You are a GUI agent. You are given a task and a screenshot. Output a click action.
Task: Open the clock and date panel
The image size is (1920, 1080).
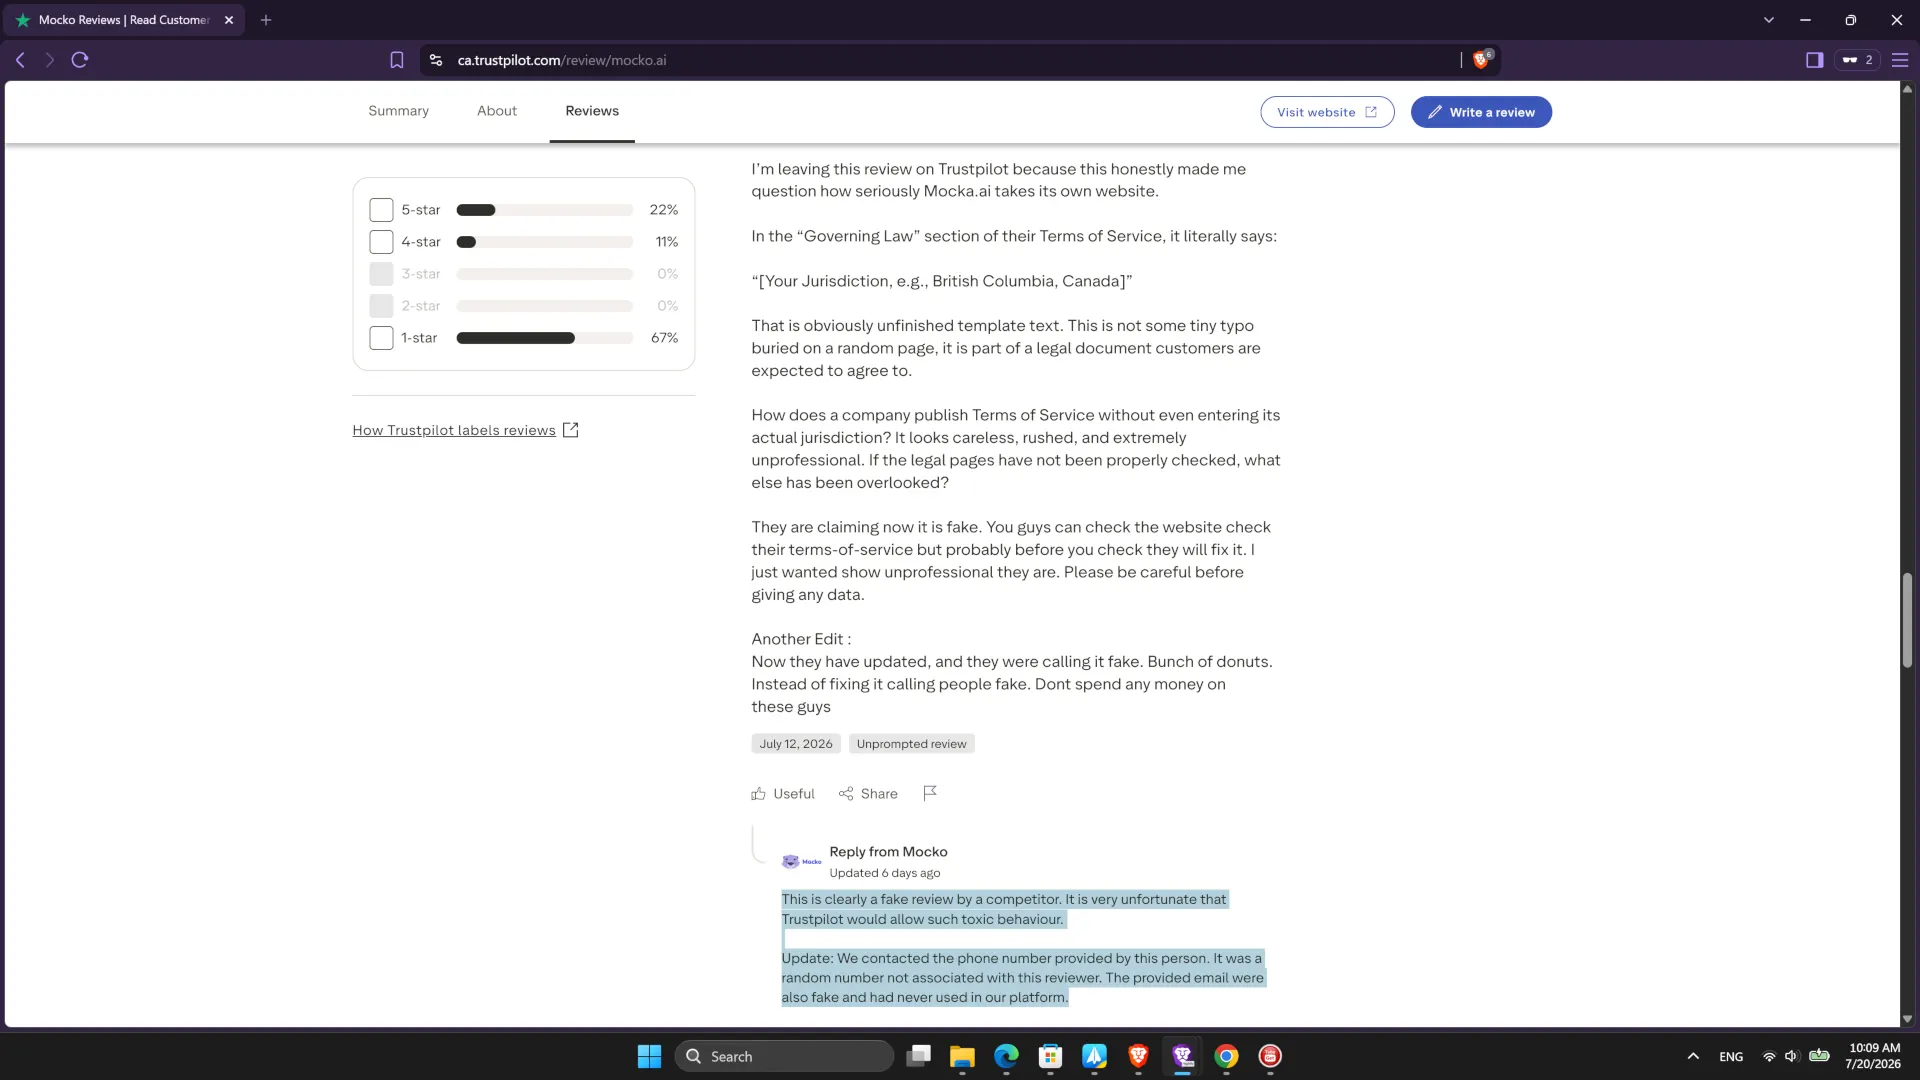[1873, 1056]
